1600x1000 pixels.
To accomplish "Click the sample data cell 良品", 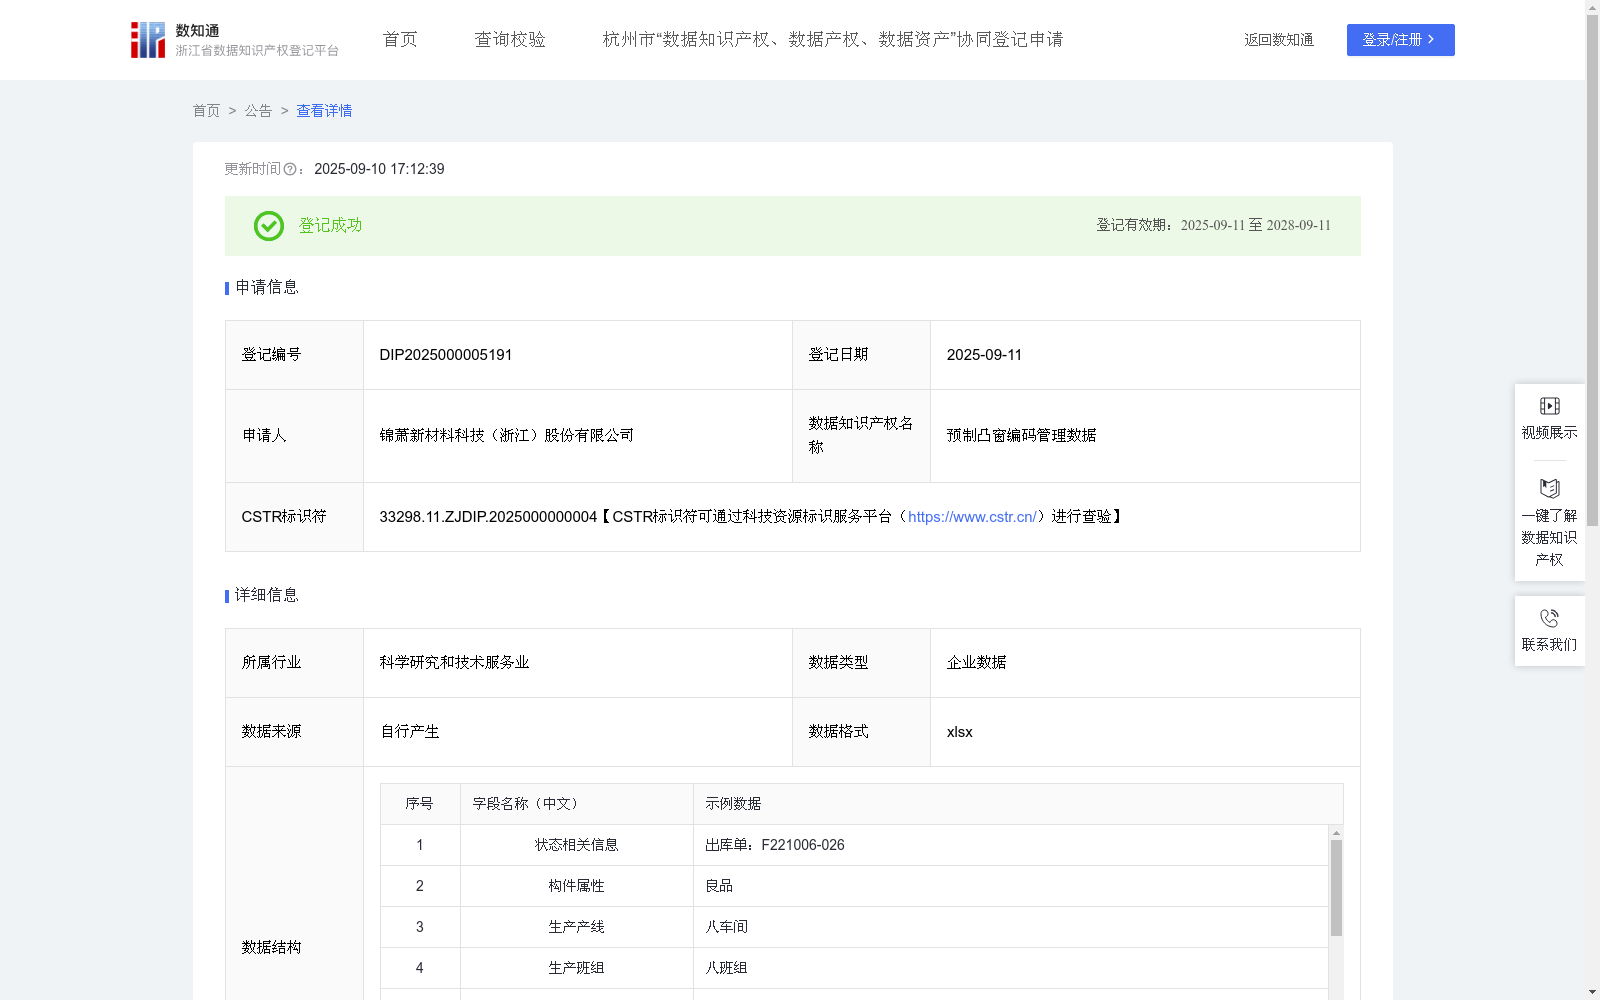I will click(x=1010, y=886).
